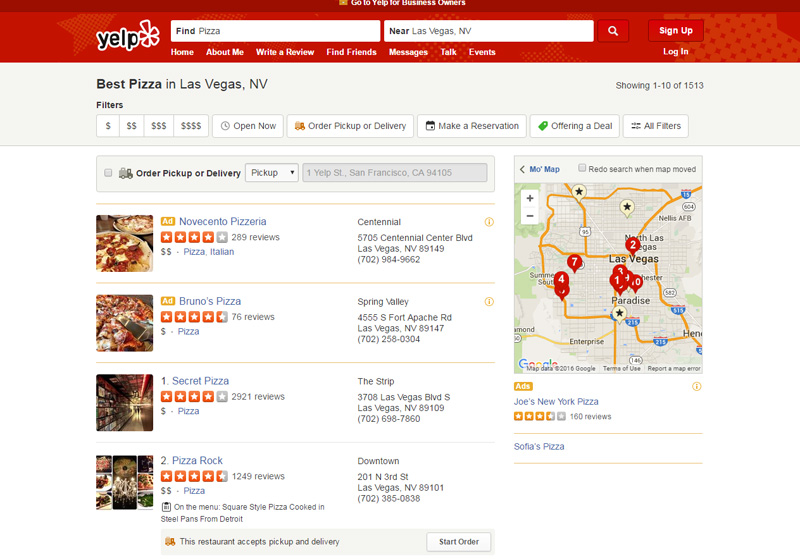Image resolution: width=800 pixels, height=559 pixels.
Task: Open Find Friends
Action: click(x=351, y=52)
